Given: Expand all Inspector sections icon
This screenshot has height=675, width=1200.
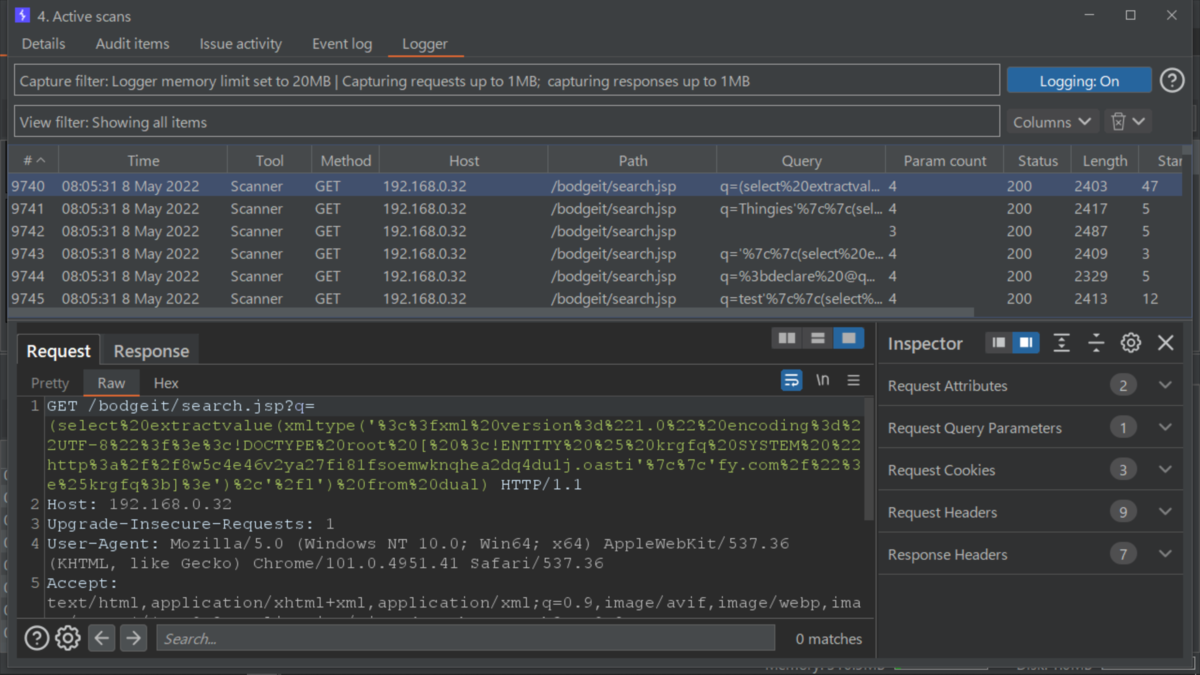Looking at the screenshot, I should [1062, 343].
